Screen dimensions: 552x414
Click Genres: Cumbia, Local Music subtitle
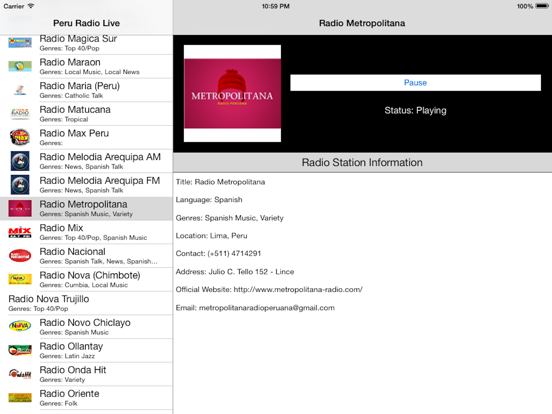[84, 285]
